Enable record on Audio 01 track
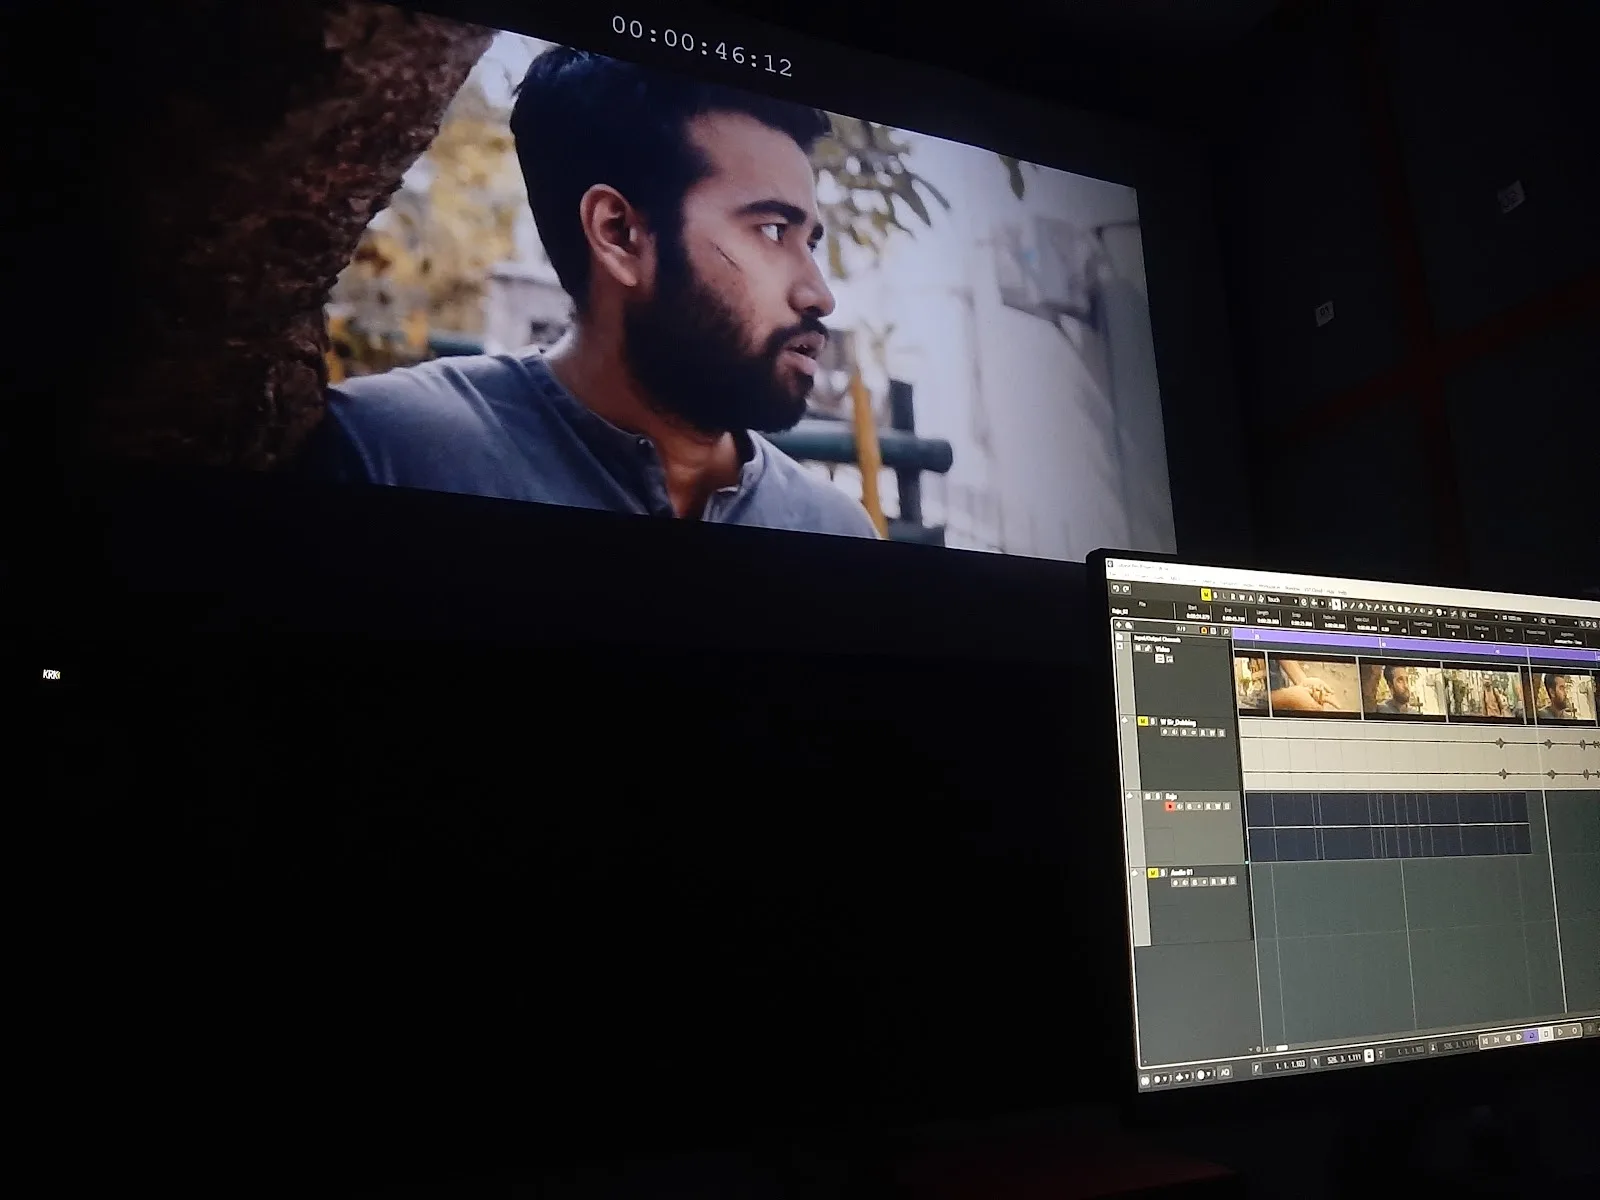The image size is (1600, 1200). click(x=1175, y=882)
